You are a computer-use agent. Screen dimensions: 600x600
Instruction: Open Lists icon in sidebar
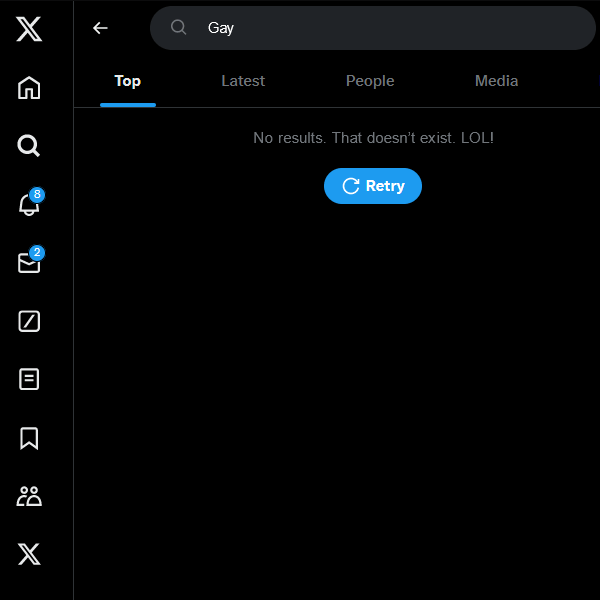point(29,380)
